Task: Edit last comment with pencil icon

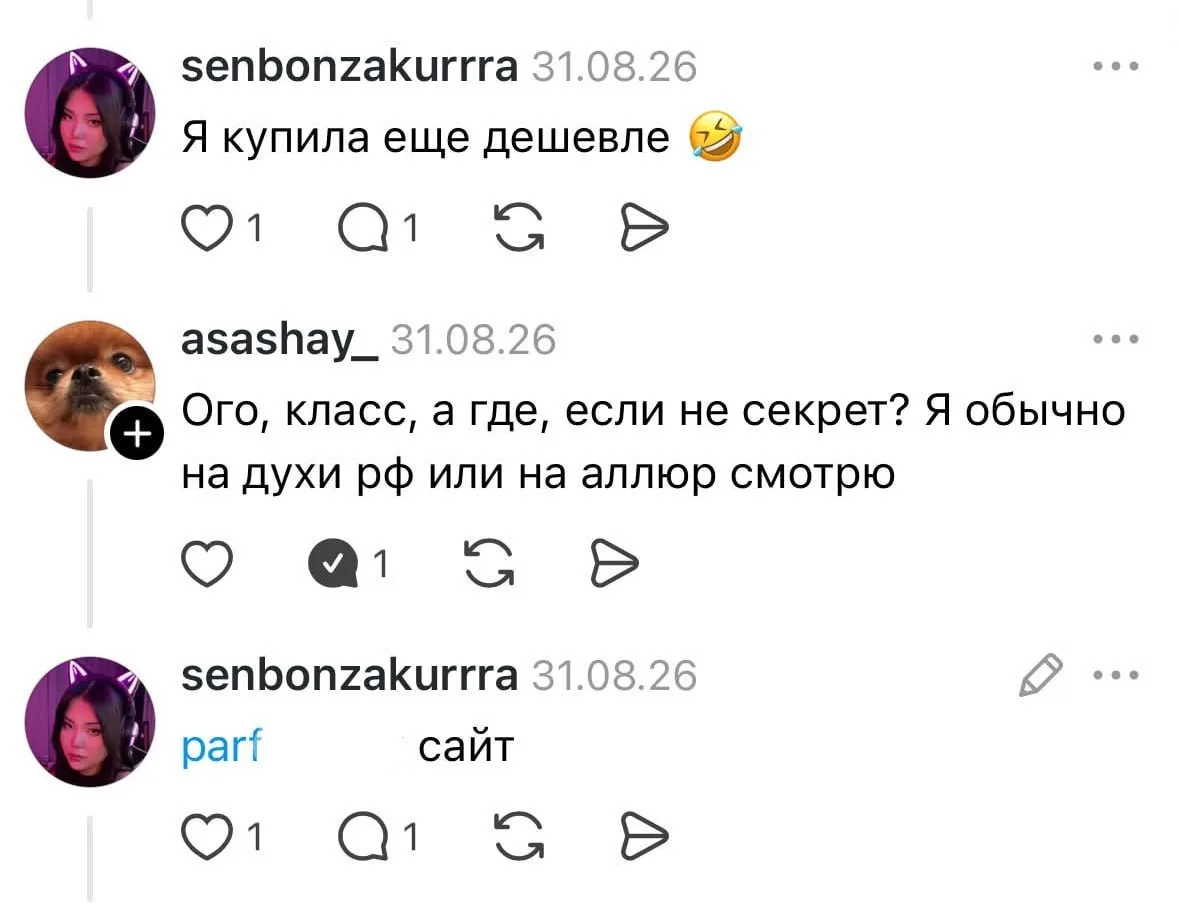Action: click(x=1041, y=674)
